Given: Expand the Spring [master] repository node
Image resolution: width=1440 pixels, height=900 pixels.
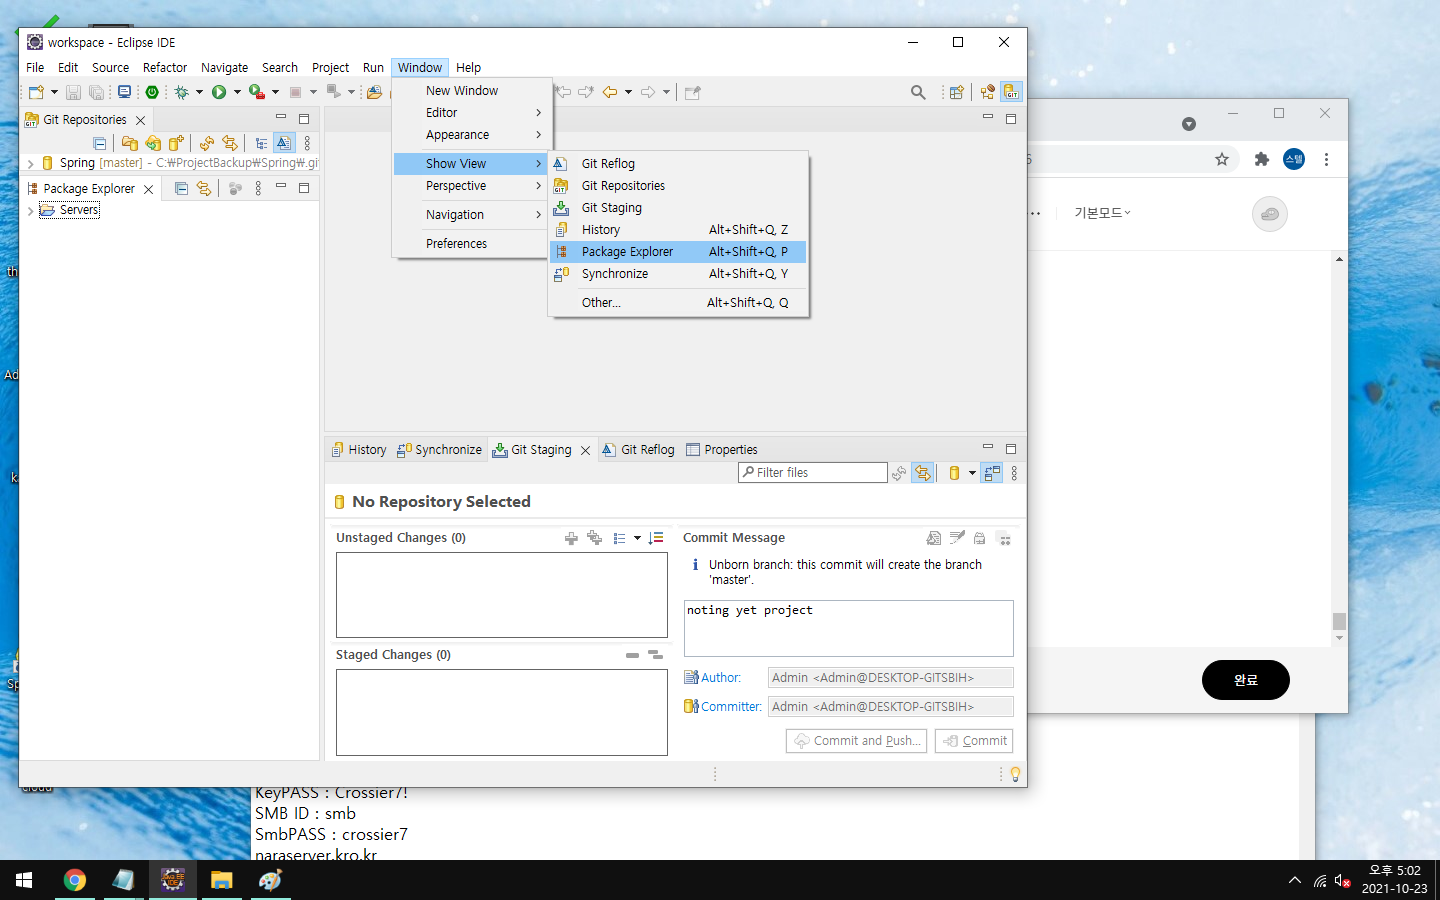Looking at the screenshot, I should coord(31,163).
